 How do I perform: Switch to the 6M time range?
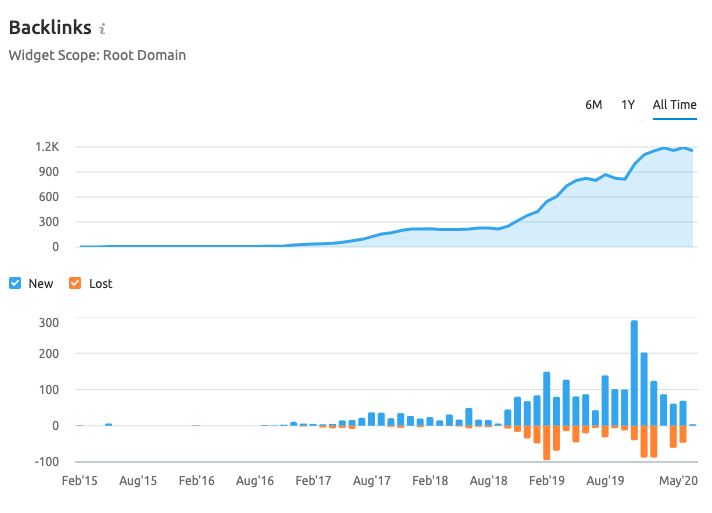coord(593,105)
